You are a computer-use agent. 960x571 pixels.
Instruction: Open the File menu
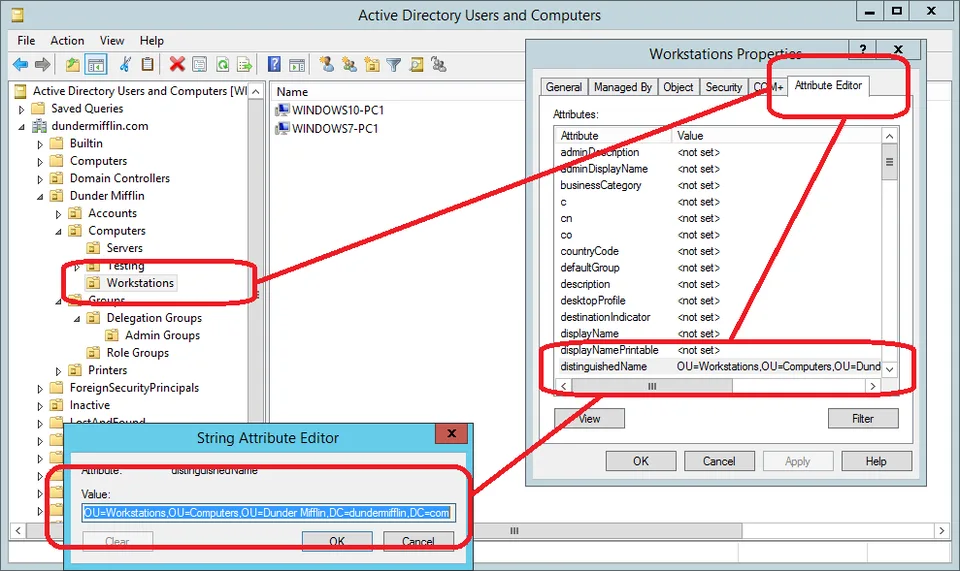26,40
